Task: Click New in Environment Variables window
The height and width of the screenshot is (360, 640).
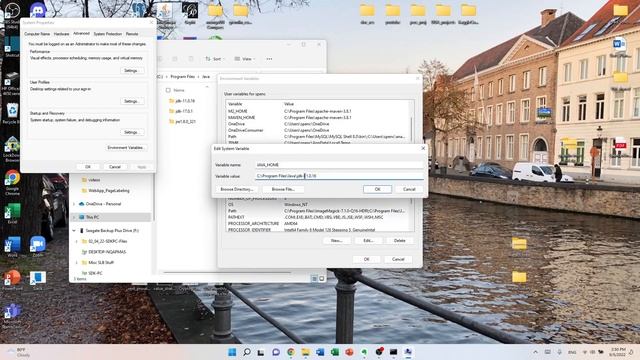Action: click(336, 240)
